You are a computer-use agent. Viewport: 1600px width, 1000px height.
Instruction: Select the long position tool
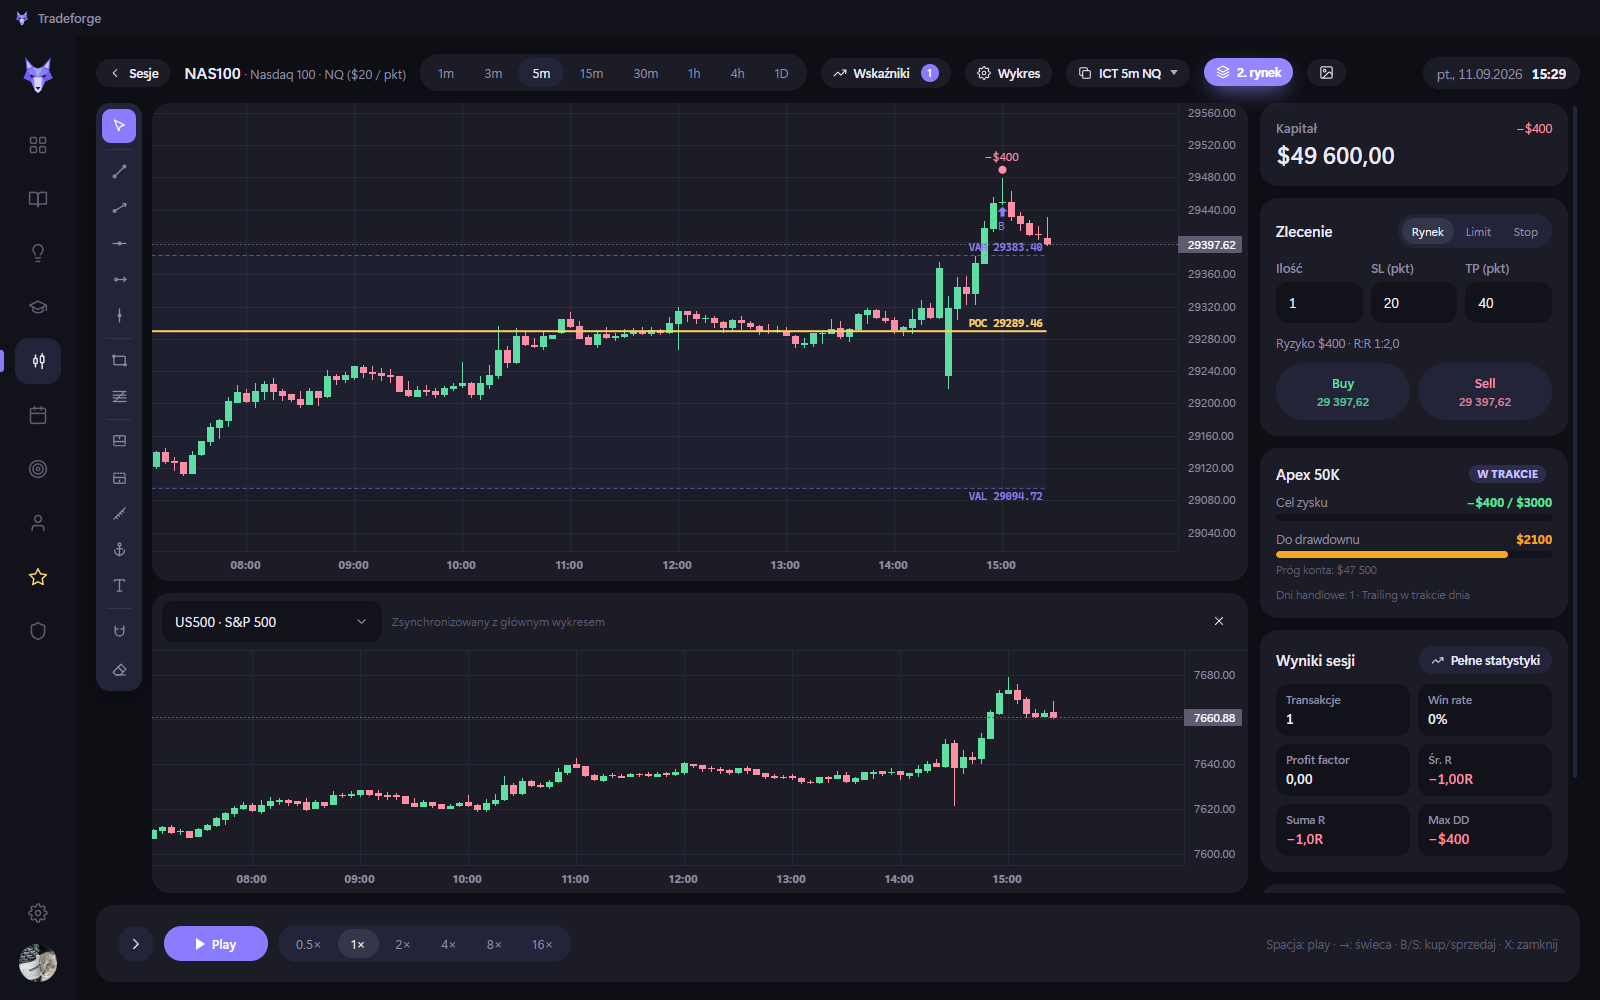click(119, 441)
